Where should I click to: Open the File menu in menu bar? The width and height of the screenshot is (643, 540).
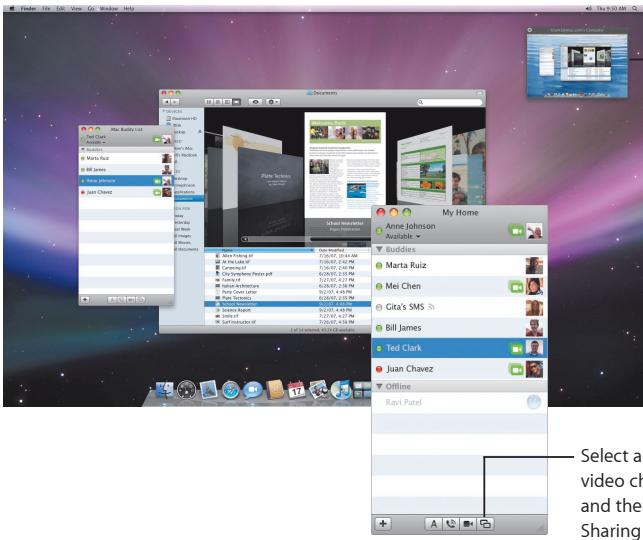[x=46, y=8]
